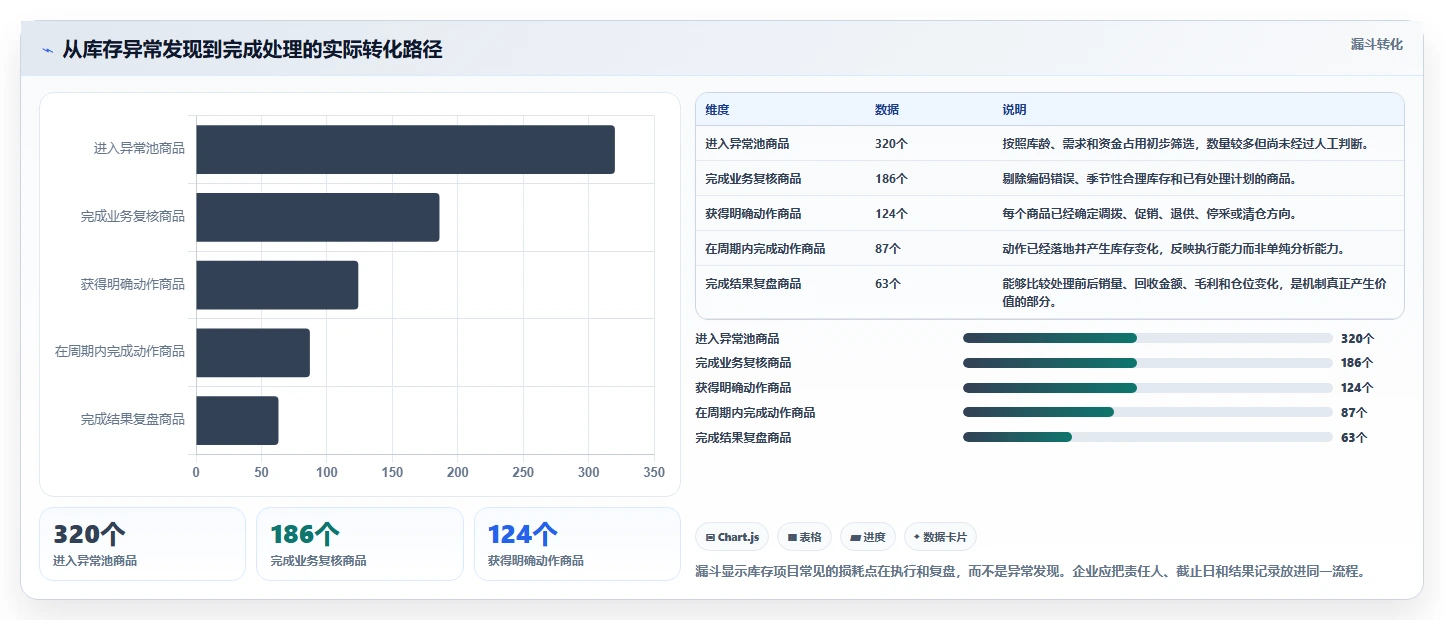Click description starting 每个商品已经确定调拨
This screenshot has height=620, width=1444.
(x=1149, y=214)
